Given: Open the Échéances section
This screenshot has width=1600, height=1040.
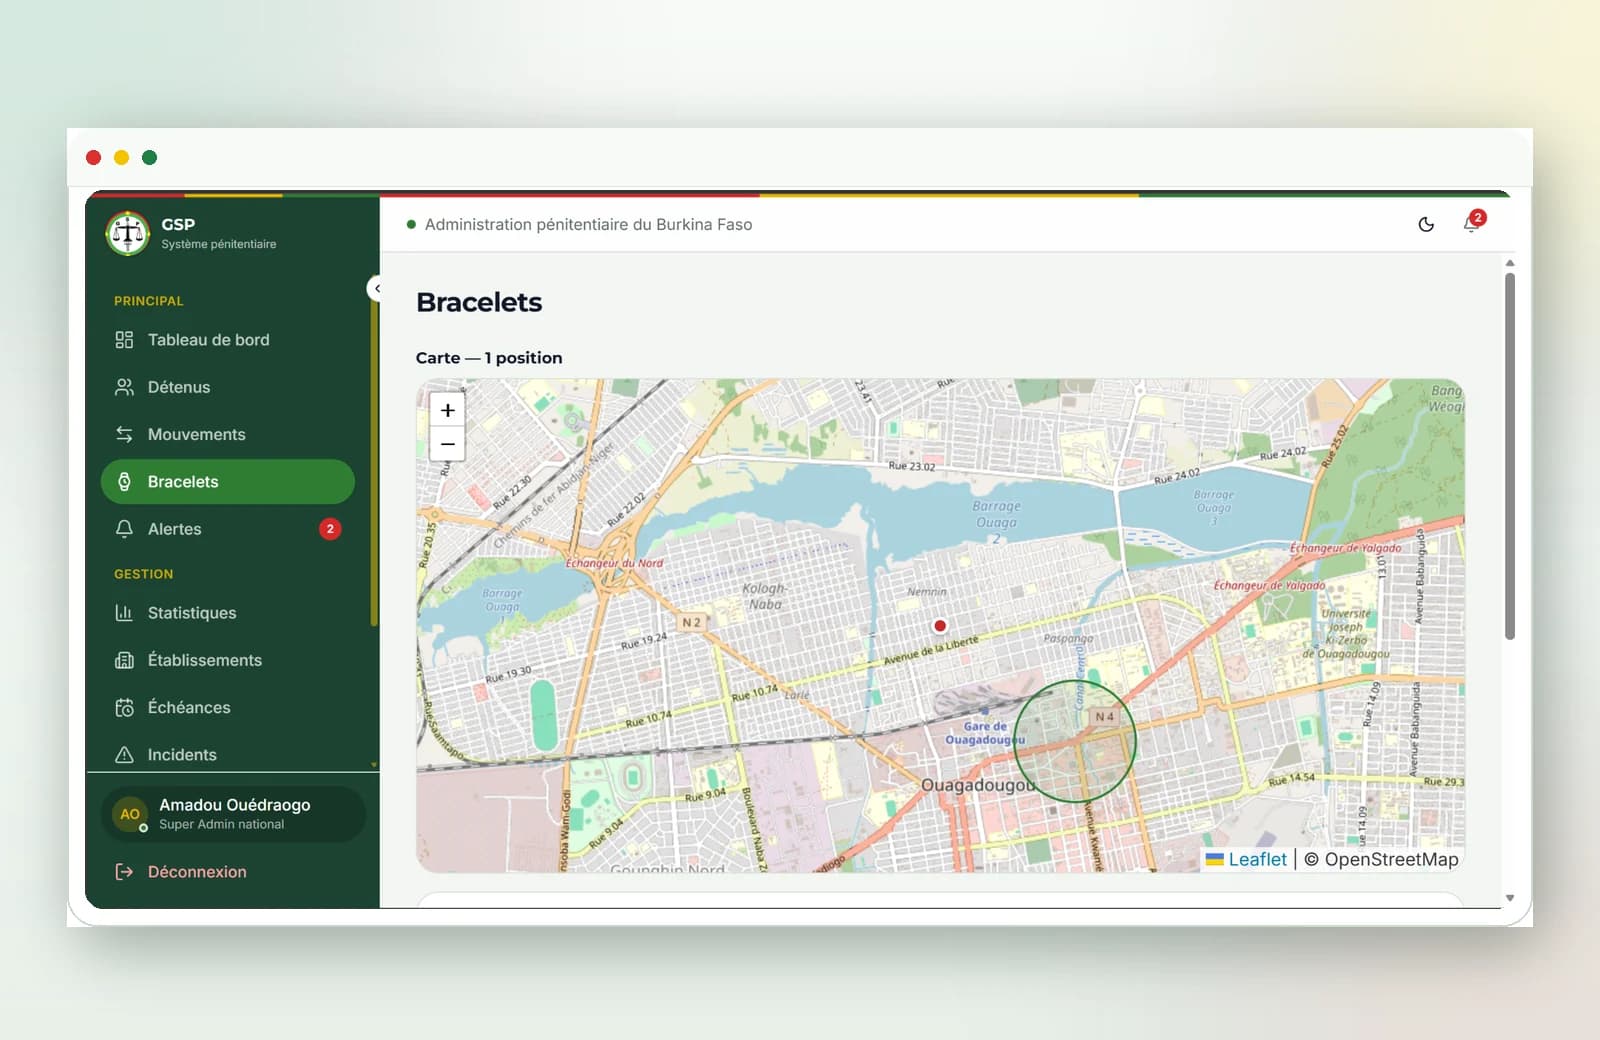Looking at the screenshot, I should point(228,707).
